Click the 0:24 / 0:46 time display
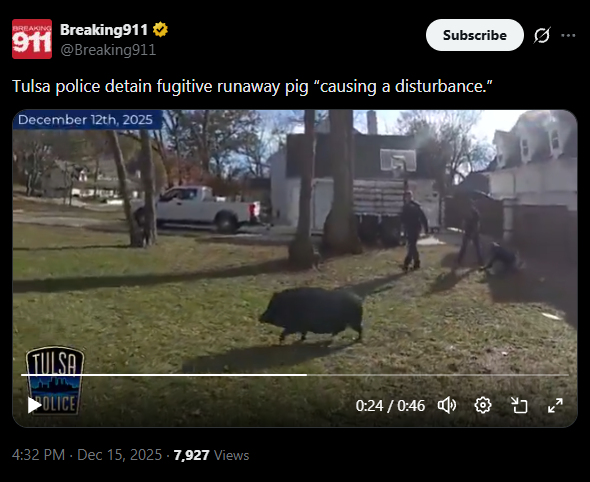 [x=390, y=406]
